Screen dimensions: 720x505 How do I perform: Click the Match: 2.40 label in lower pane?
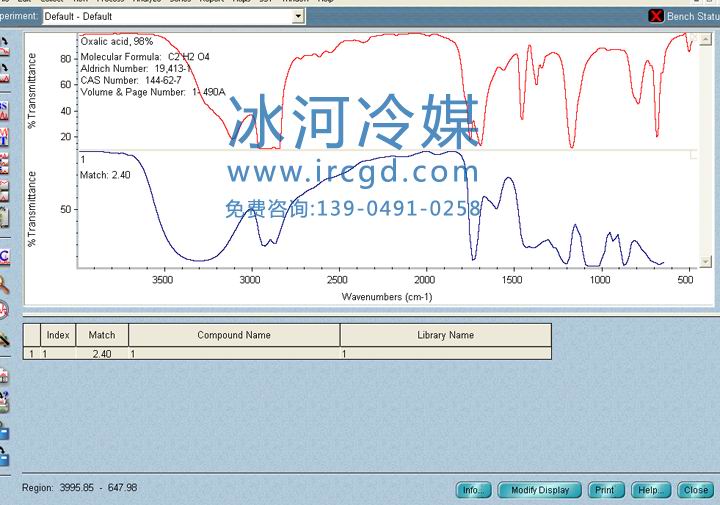click(105, 175)
